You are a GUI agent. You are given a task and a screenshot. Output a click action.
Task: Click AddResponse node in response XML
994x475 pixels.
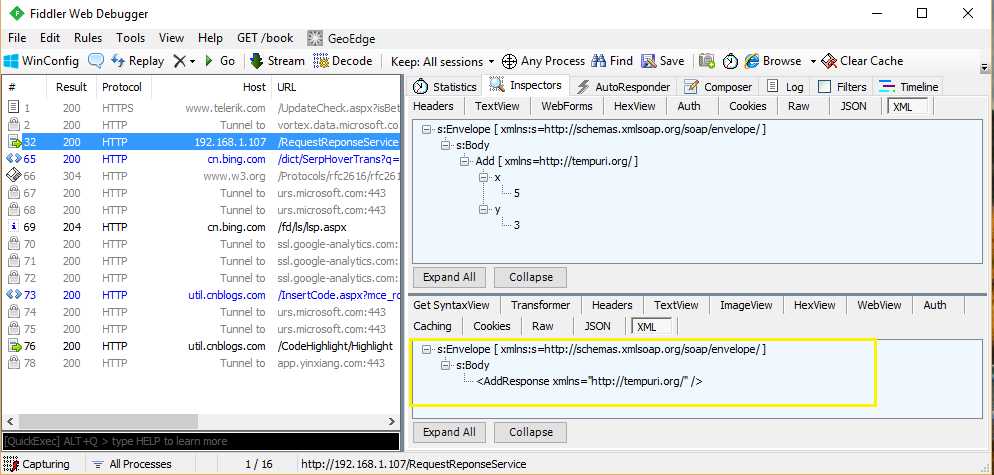589,381
